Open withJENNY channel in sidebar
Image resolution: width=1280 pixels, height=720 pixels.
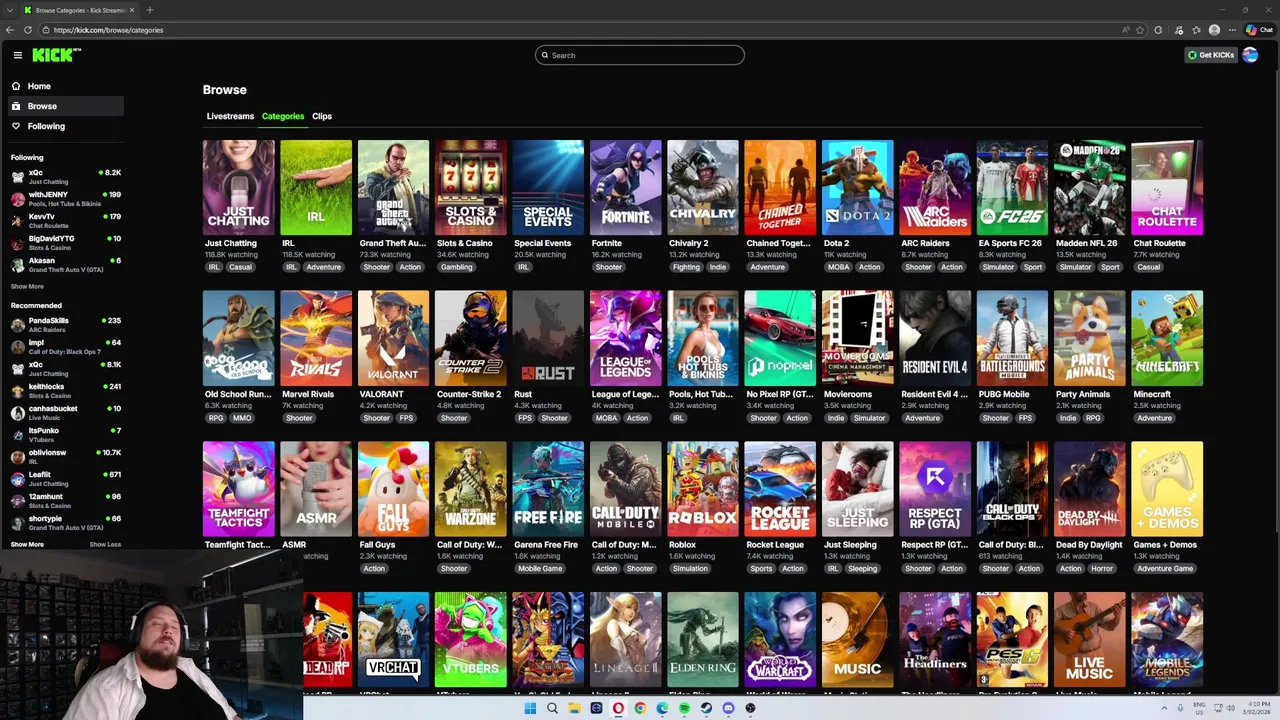click(66, 198)
